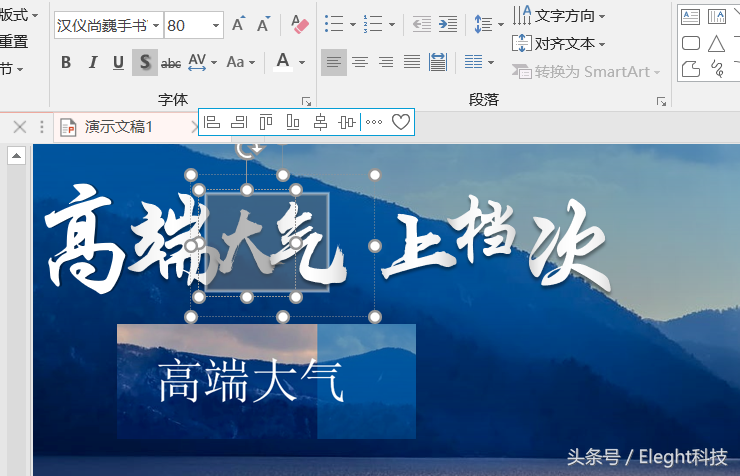Justify the paragraph text
Viewport: 740px width, 476px height.
tap(412, 62)
